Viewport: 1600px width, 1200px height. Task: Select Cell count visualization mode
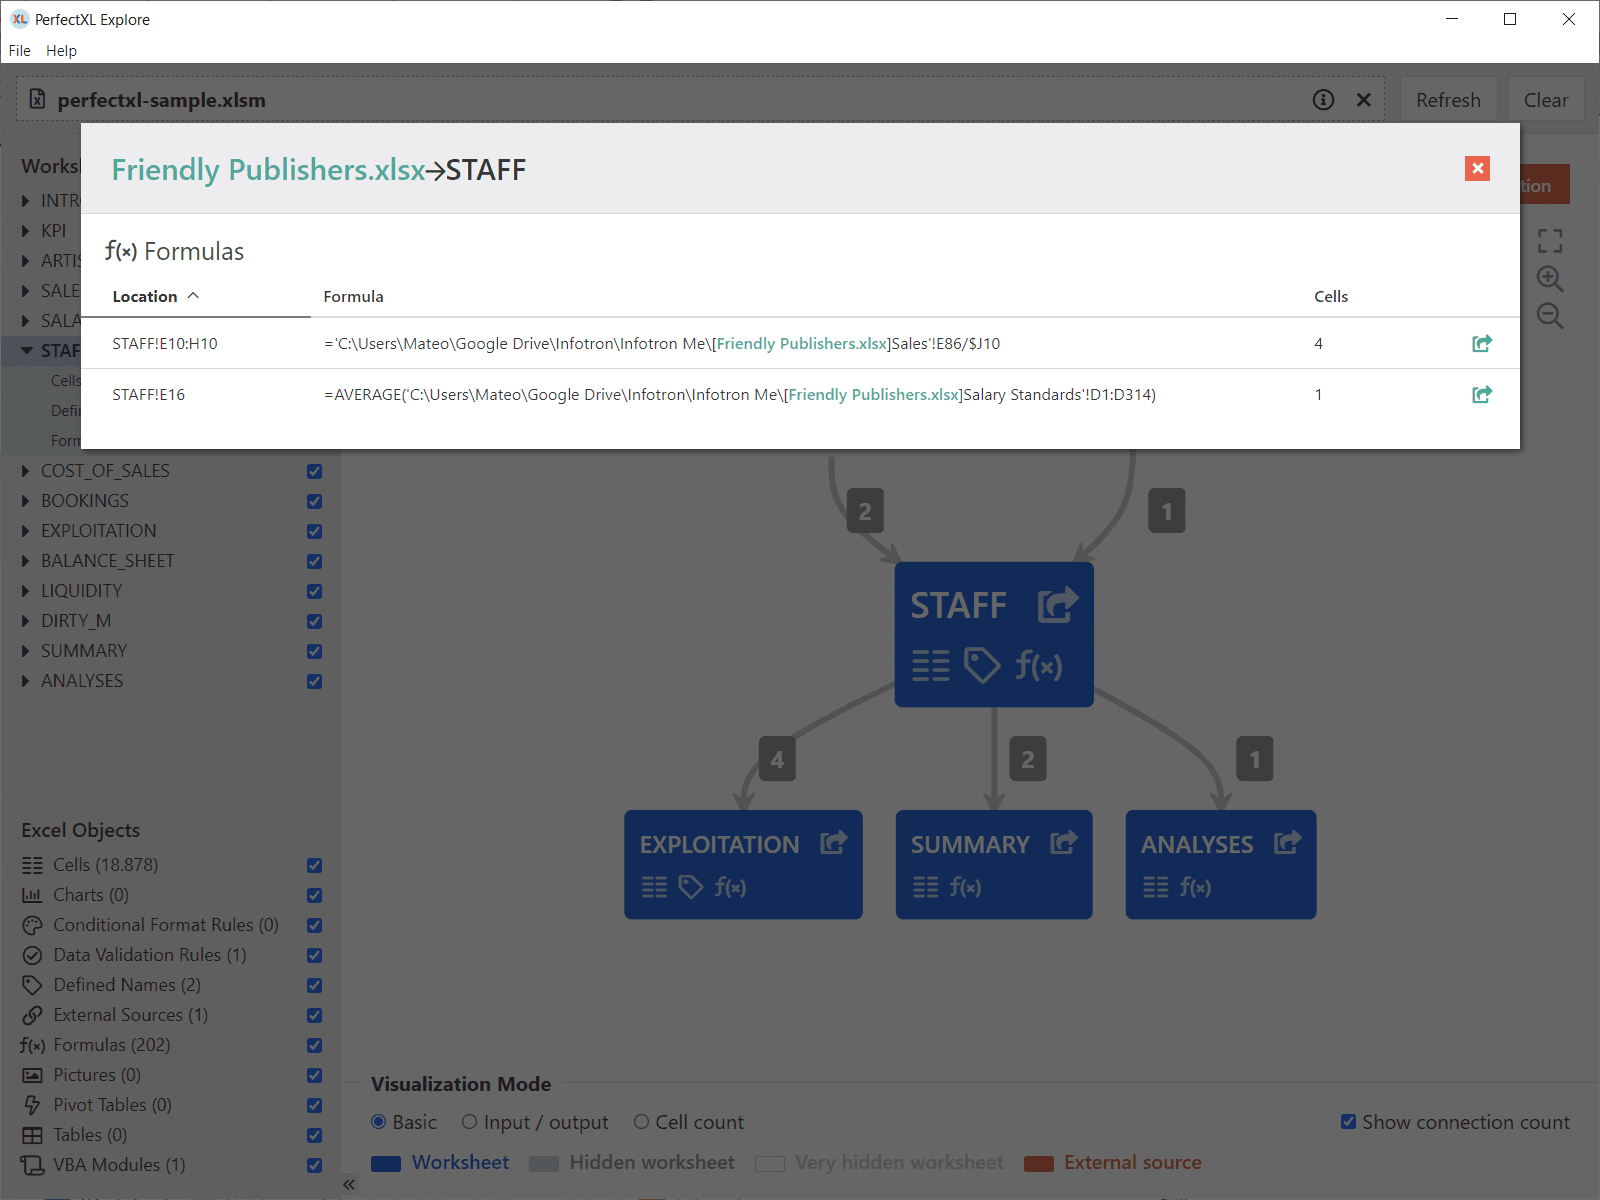tap(642, 1122)
